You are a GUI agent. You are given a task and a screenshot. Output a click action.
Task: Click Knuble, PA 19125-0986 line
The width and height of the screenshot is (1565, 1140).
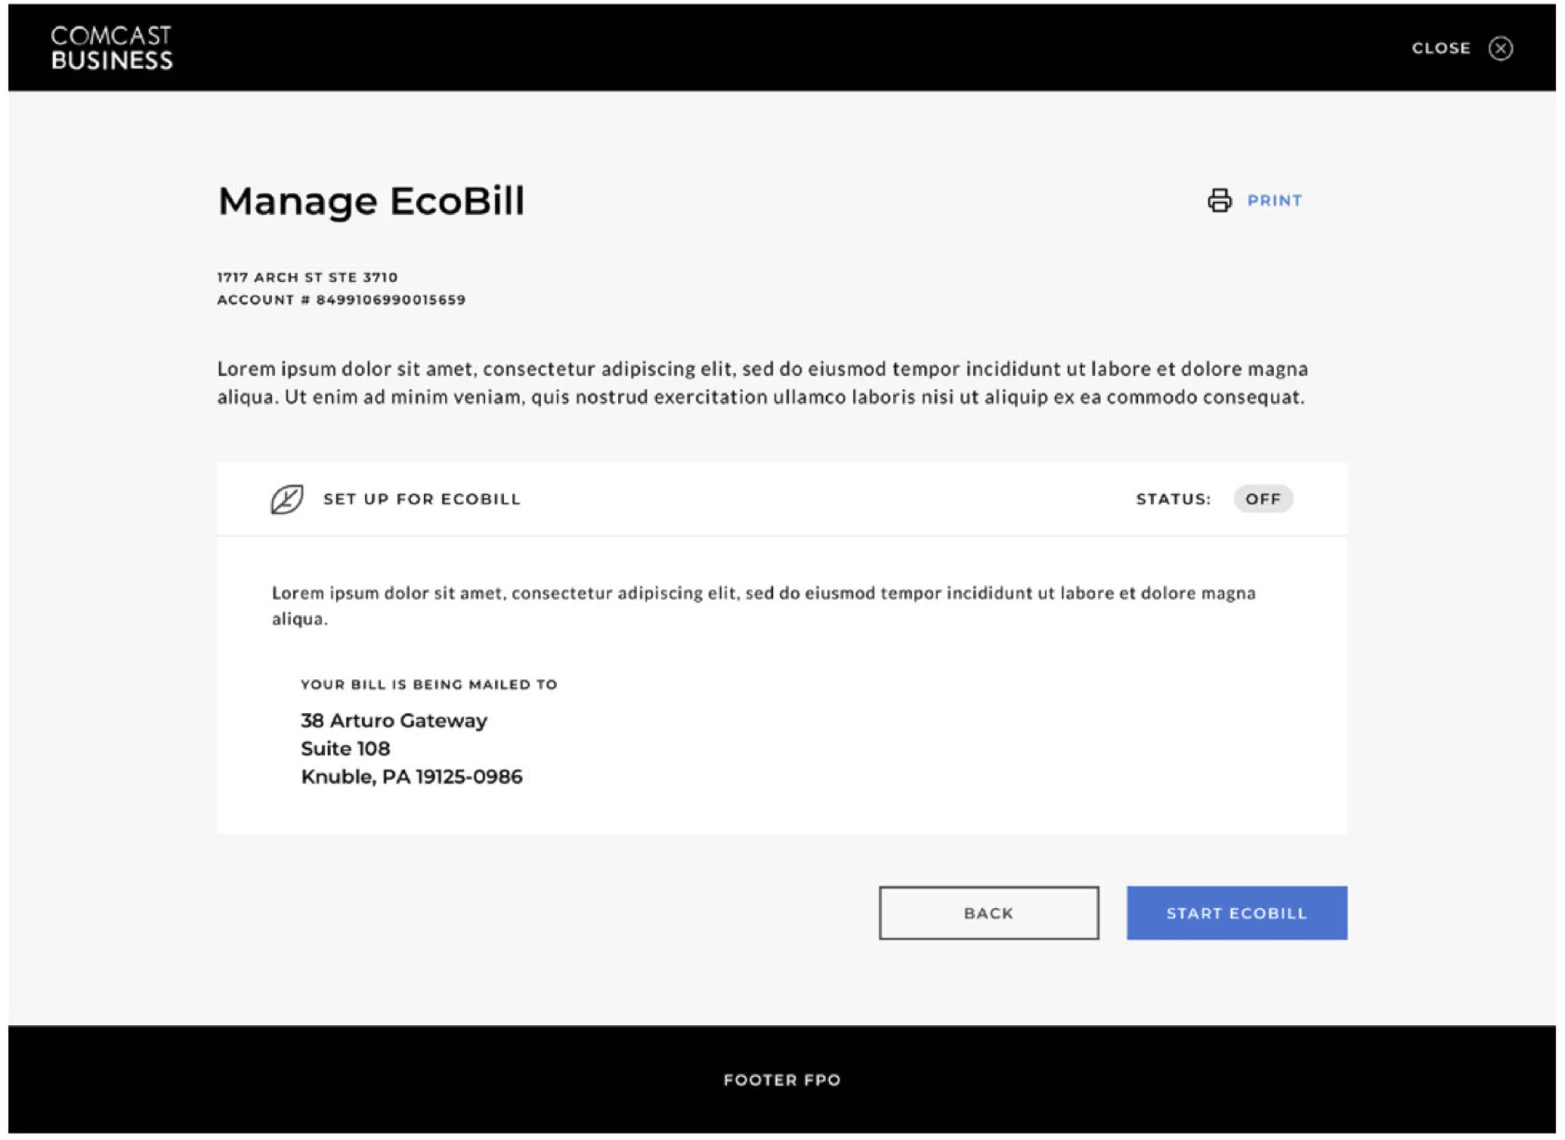point(412,777)
